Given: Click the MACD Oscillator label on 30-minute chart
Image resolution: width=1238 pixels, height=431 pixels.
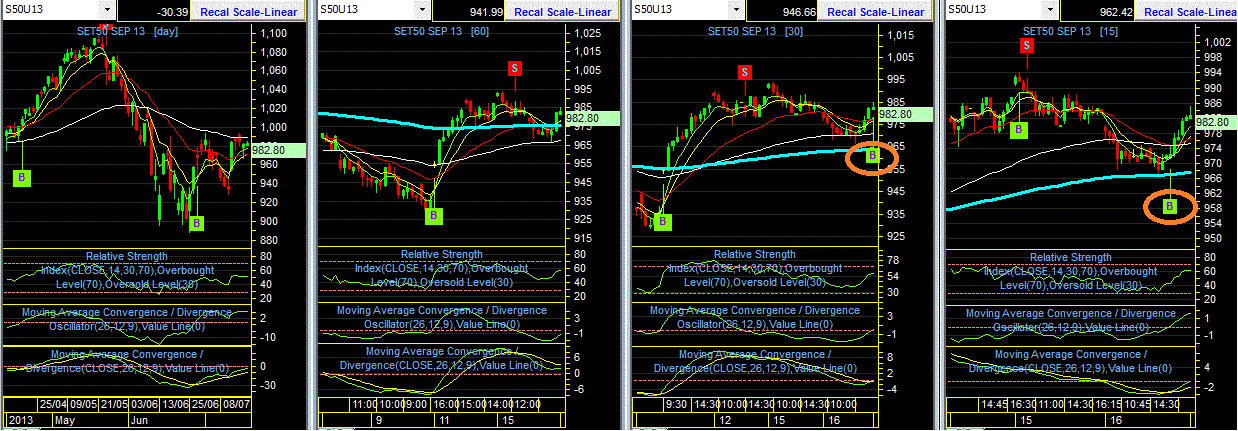Looking at the screenshot, I should (x=755, y=317).
